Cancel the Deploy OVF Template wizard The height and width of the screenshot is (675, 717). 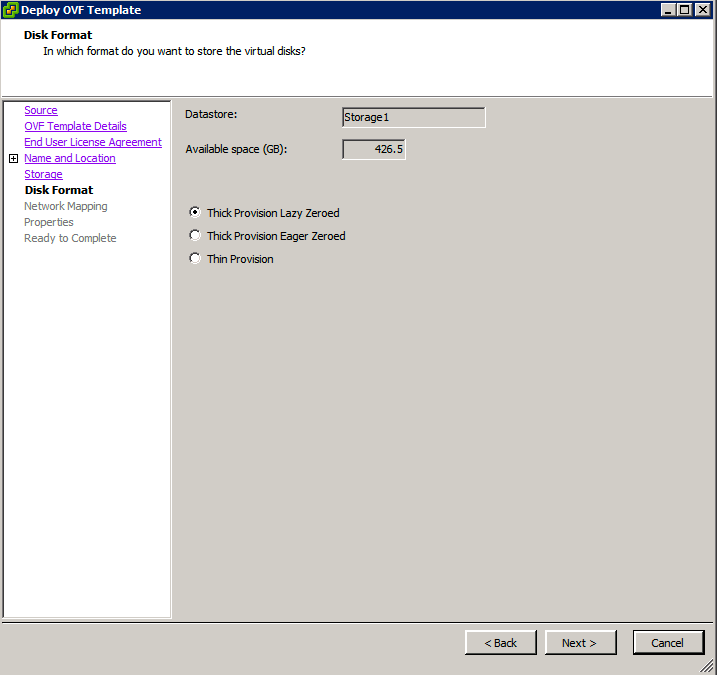[x=668, y=643]
